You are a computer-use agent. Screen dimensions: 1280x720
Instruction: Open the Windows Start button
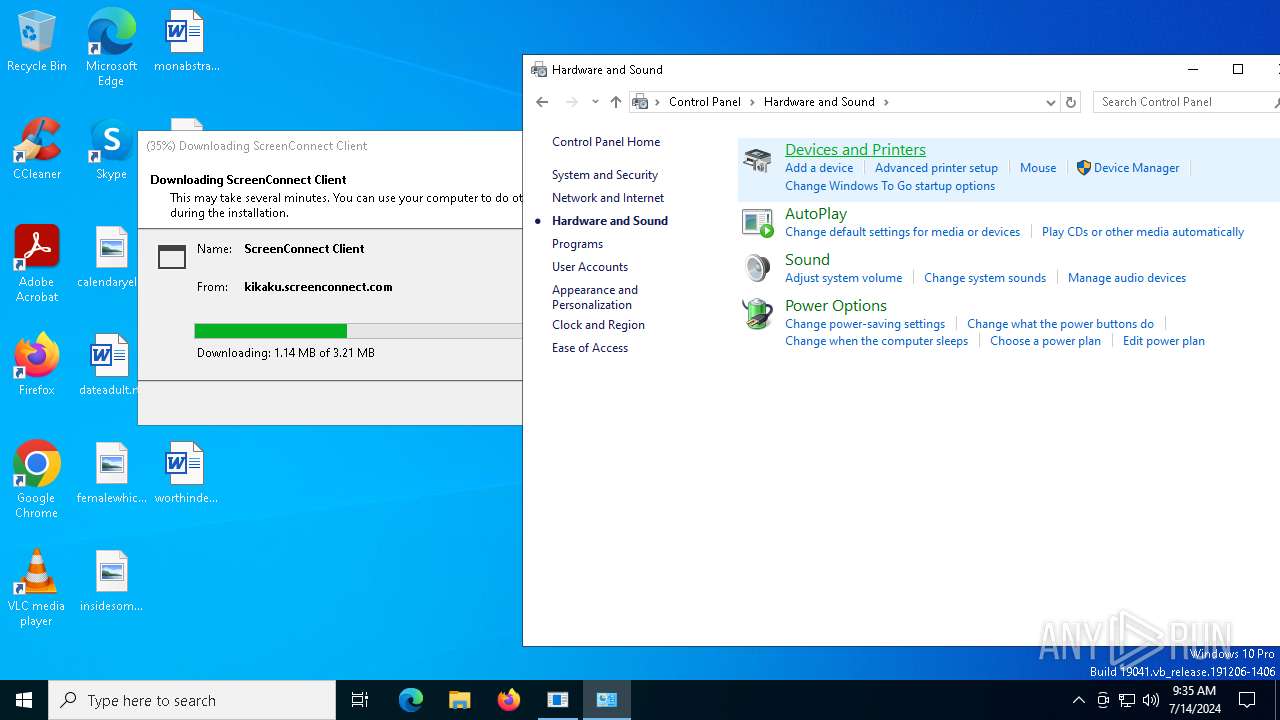click(x=24, y=700)
